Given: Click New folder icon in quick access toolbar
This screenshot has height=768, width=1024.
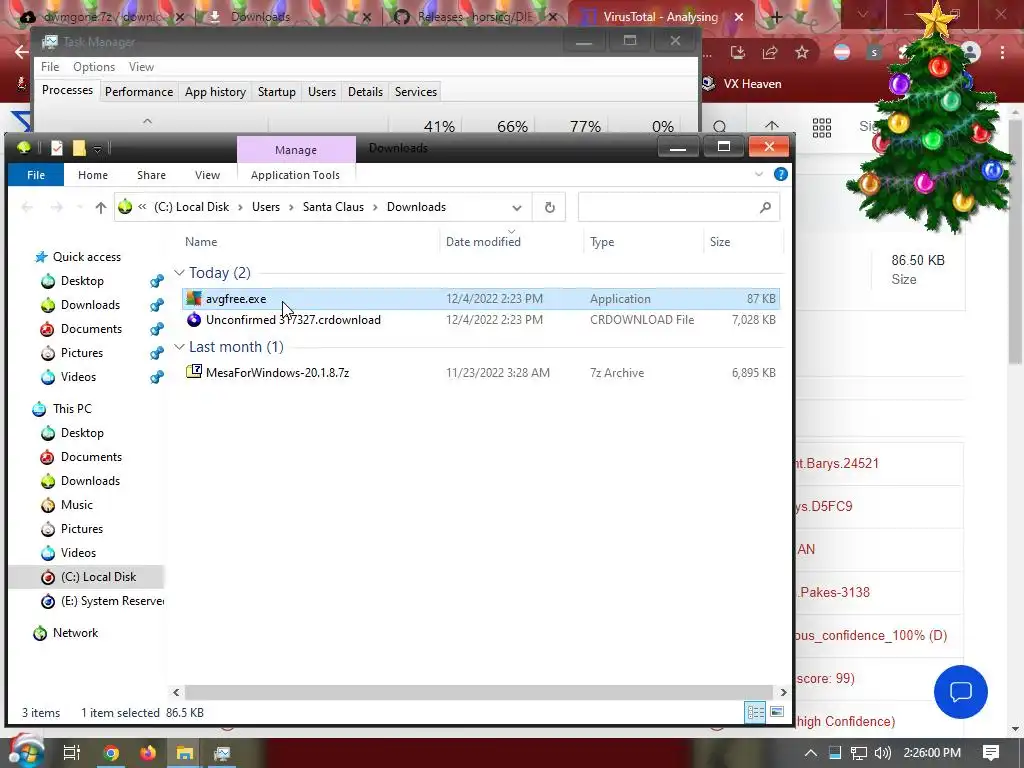Looking at the screenshot, I should [79, 148].
